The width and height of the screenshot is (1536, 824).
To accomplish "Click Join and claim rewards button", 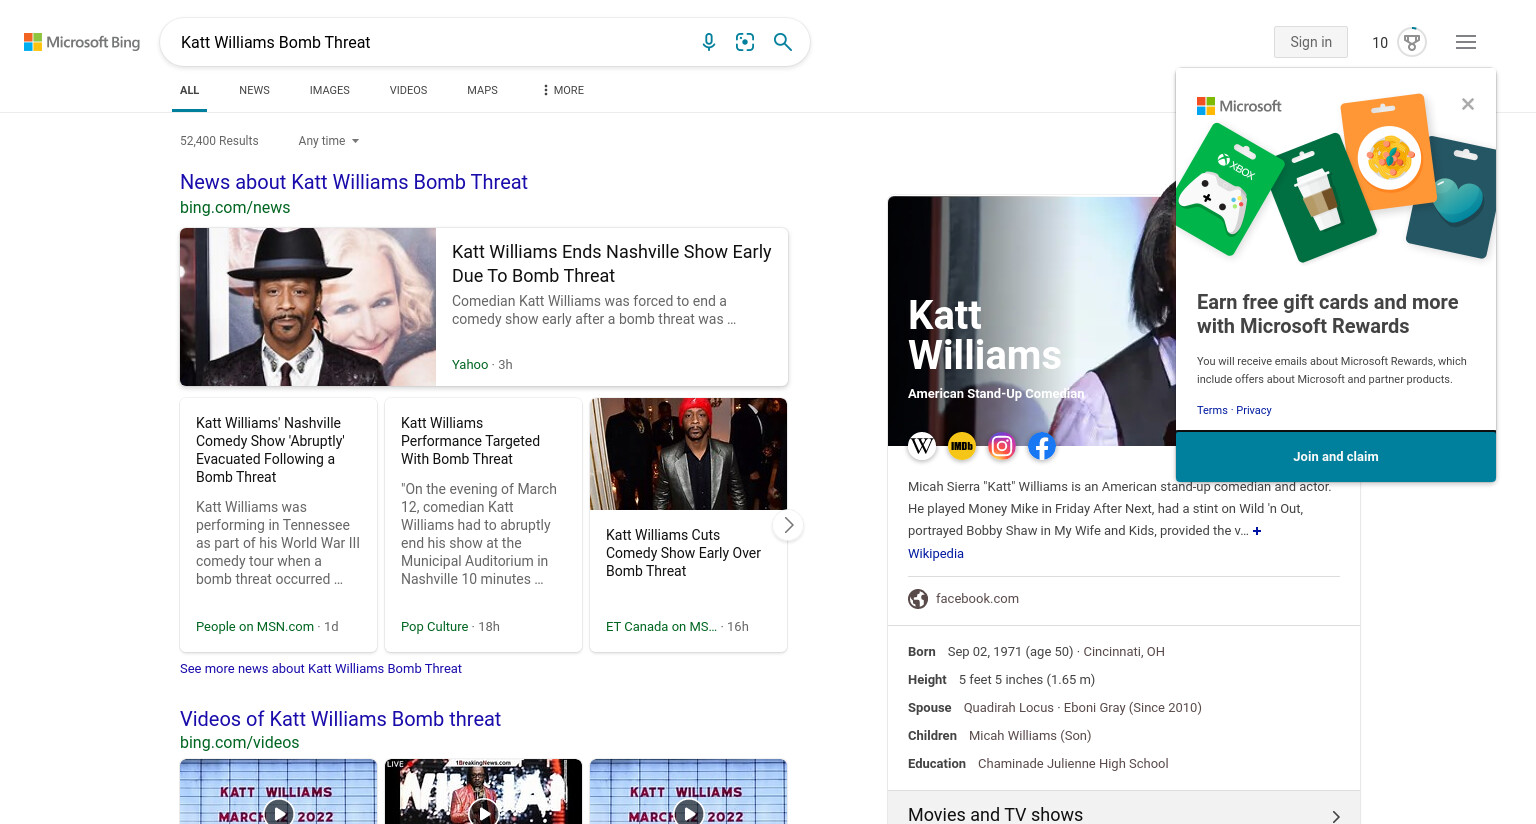I will click(x=1335, y=457).
